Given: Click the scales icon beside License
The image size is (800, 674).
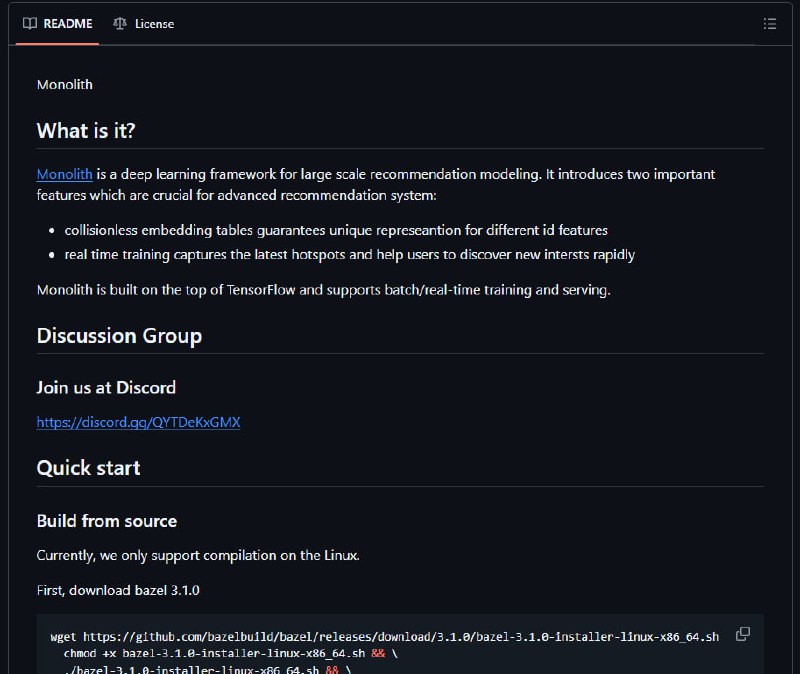Looking at the screenshot, I should tap(119, 24).
